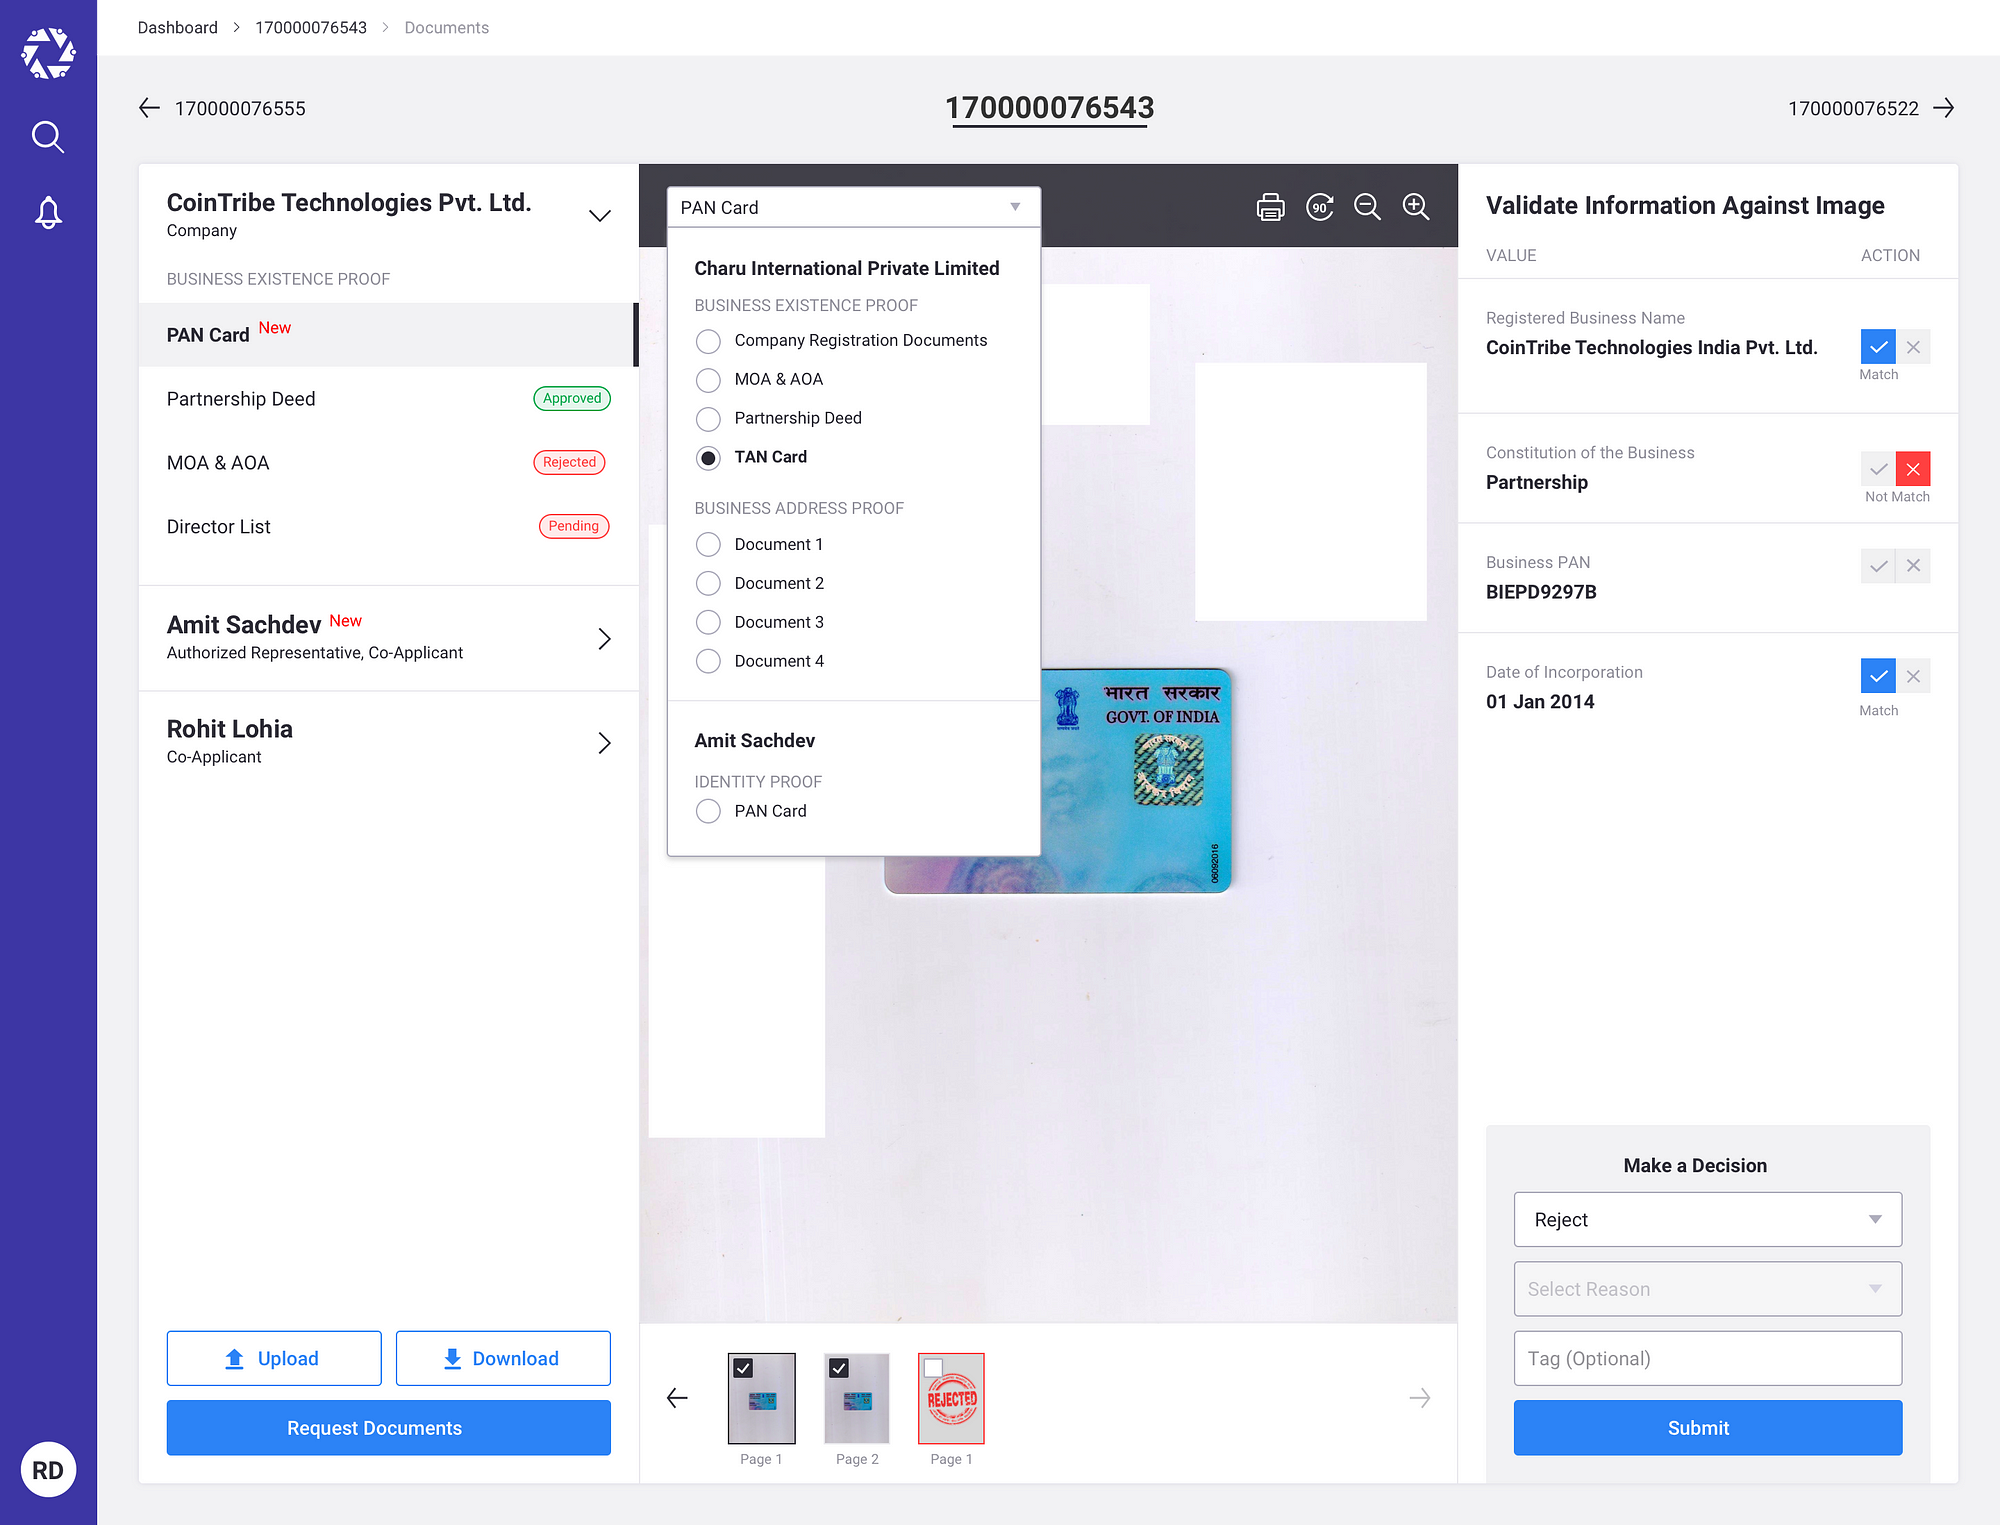Select the MOA & AOA radio option

point(708,380)
